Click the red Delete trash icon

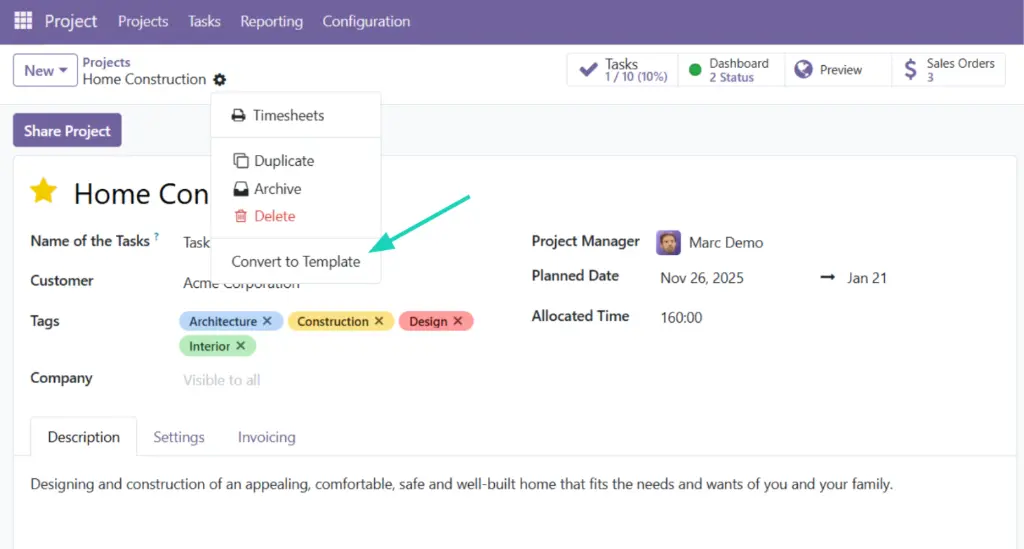240,216
